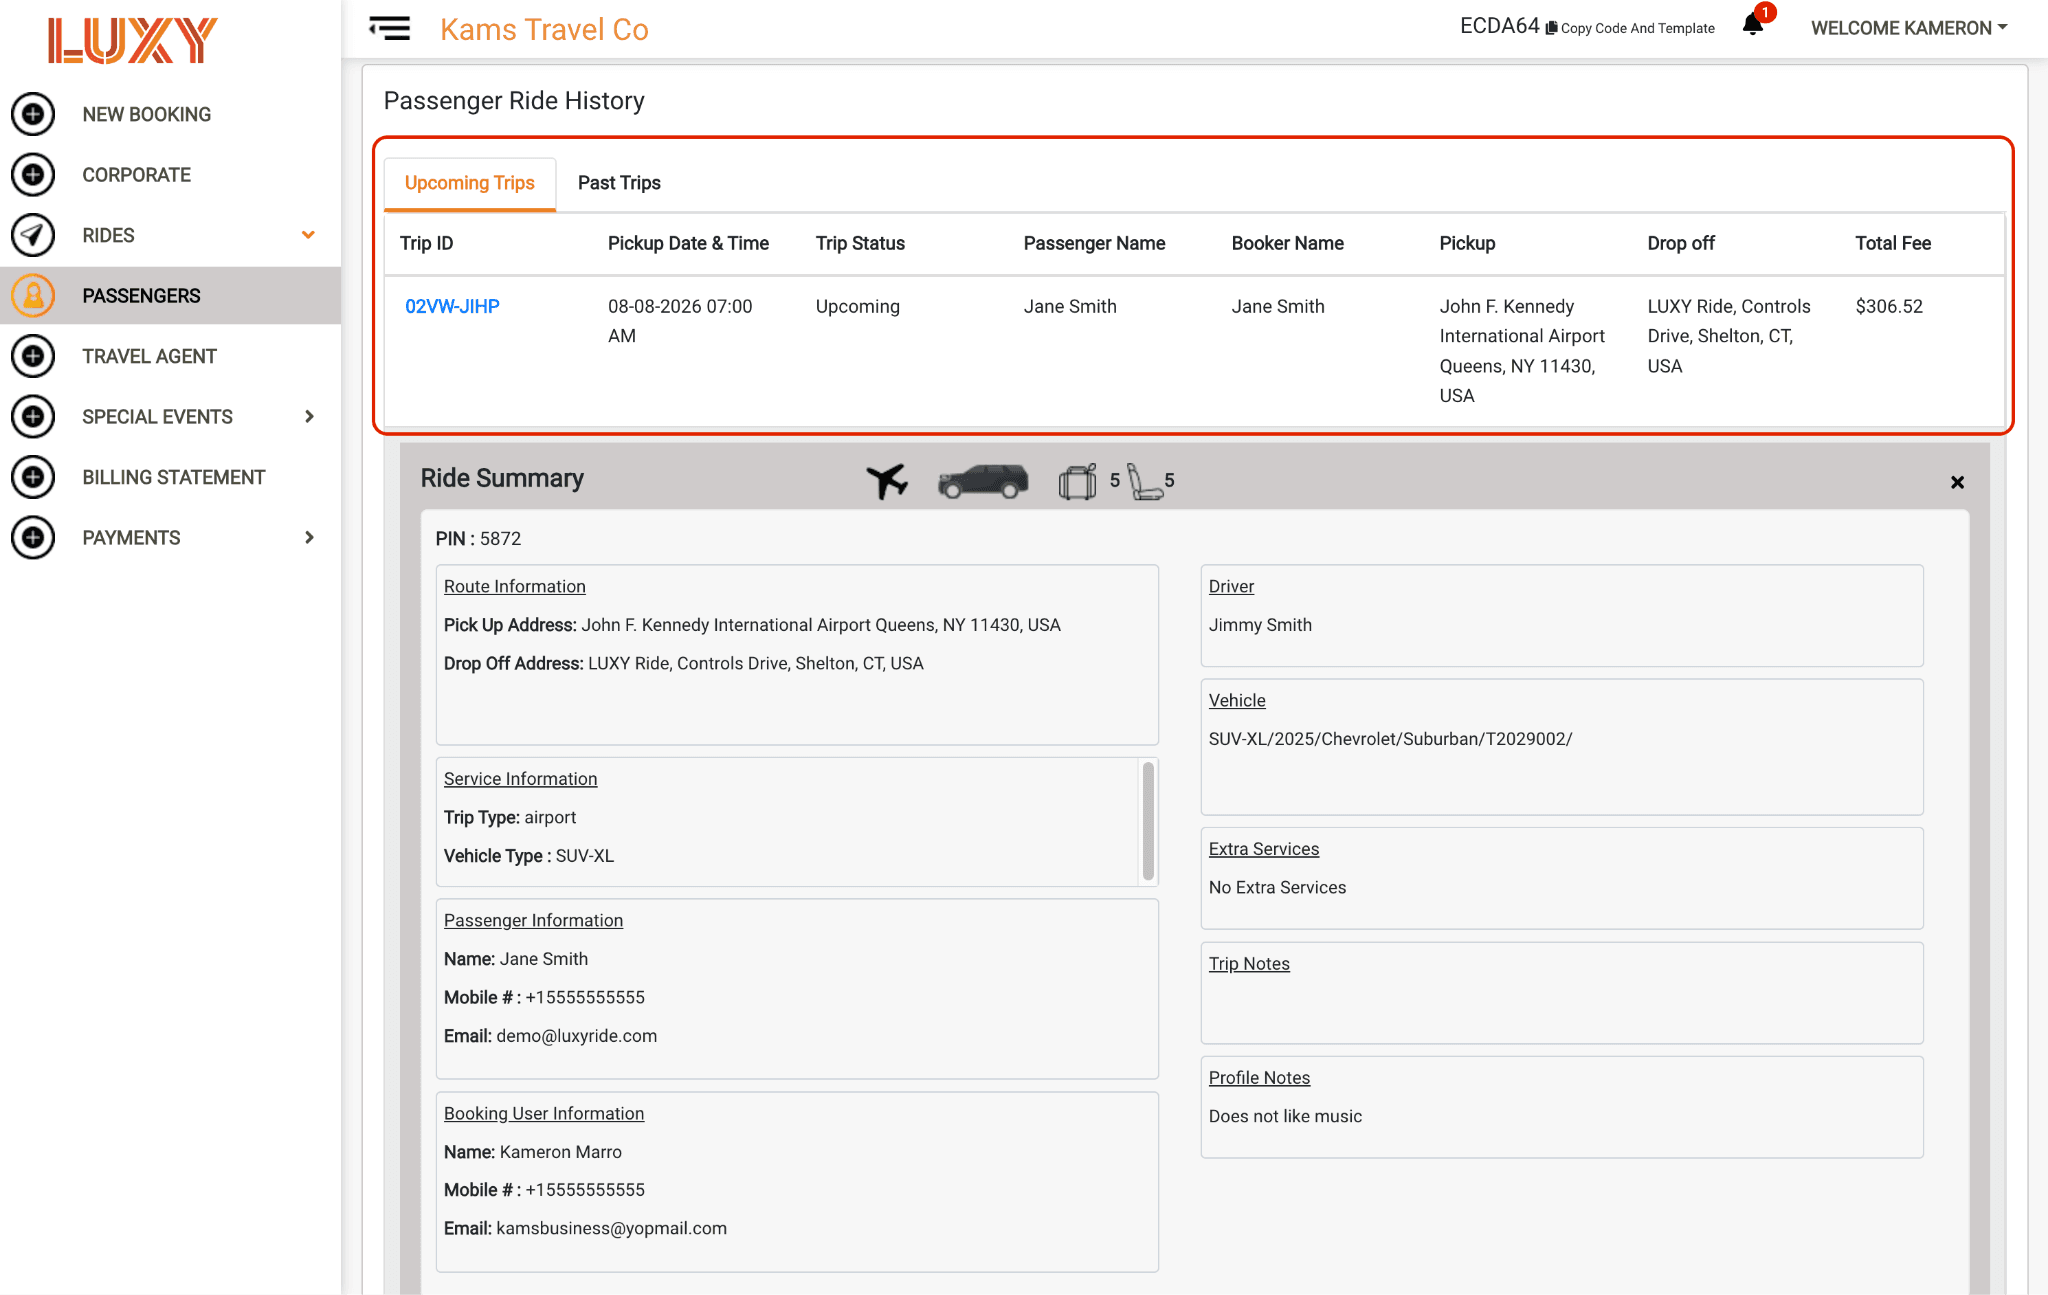The width and height of the screenshot is (2048, 1295).
Task: Click the Profile Notes heading
Action: click(x=1259, y=1078)
